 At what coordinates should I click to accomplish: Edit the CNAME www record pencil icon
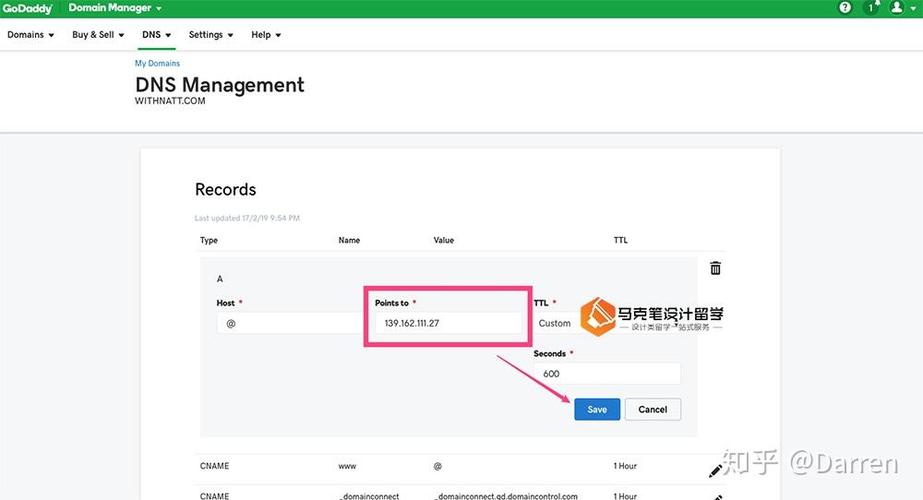pos(715,471)
